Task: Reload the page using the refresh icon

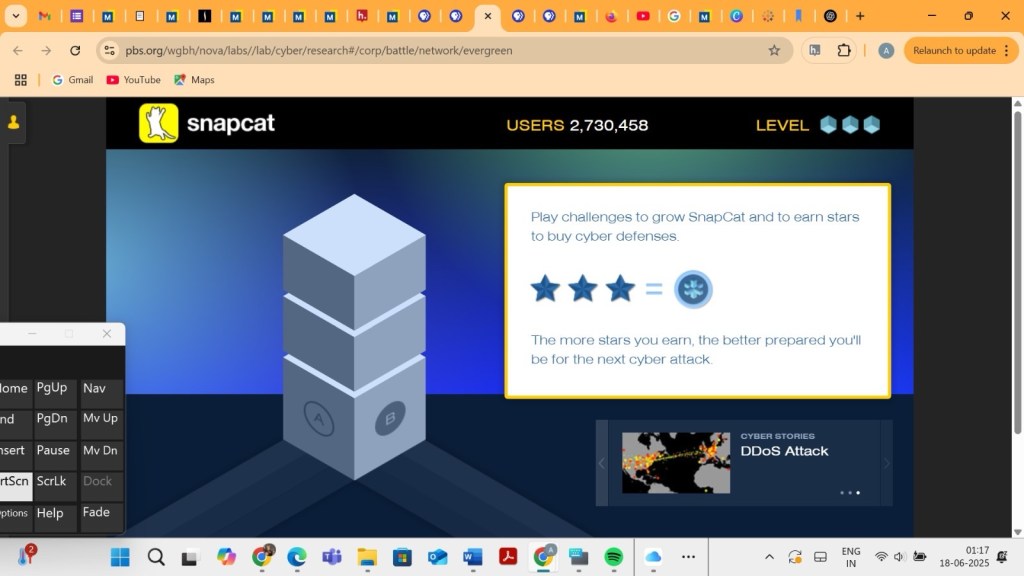Action: [75, 51]
